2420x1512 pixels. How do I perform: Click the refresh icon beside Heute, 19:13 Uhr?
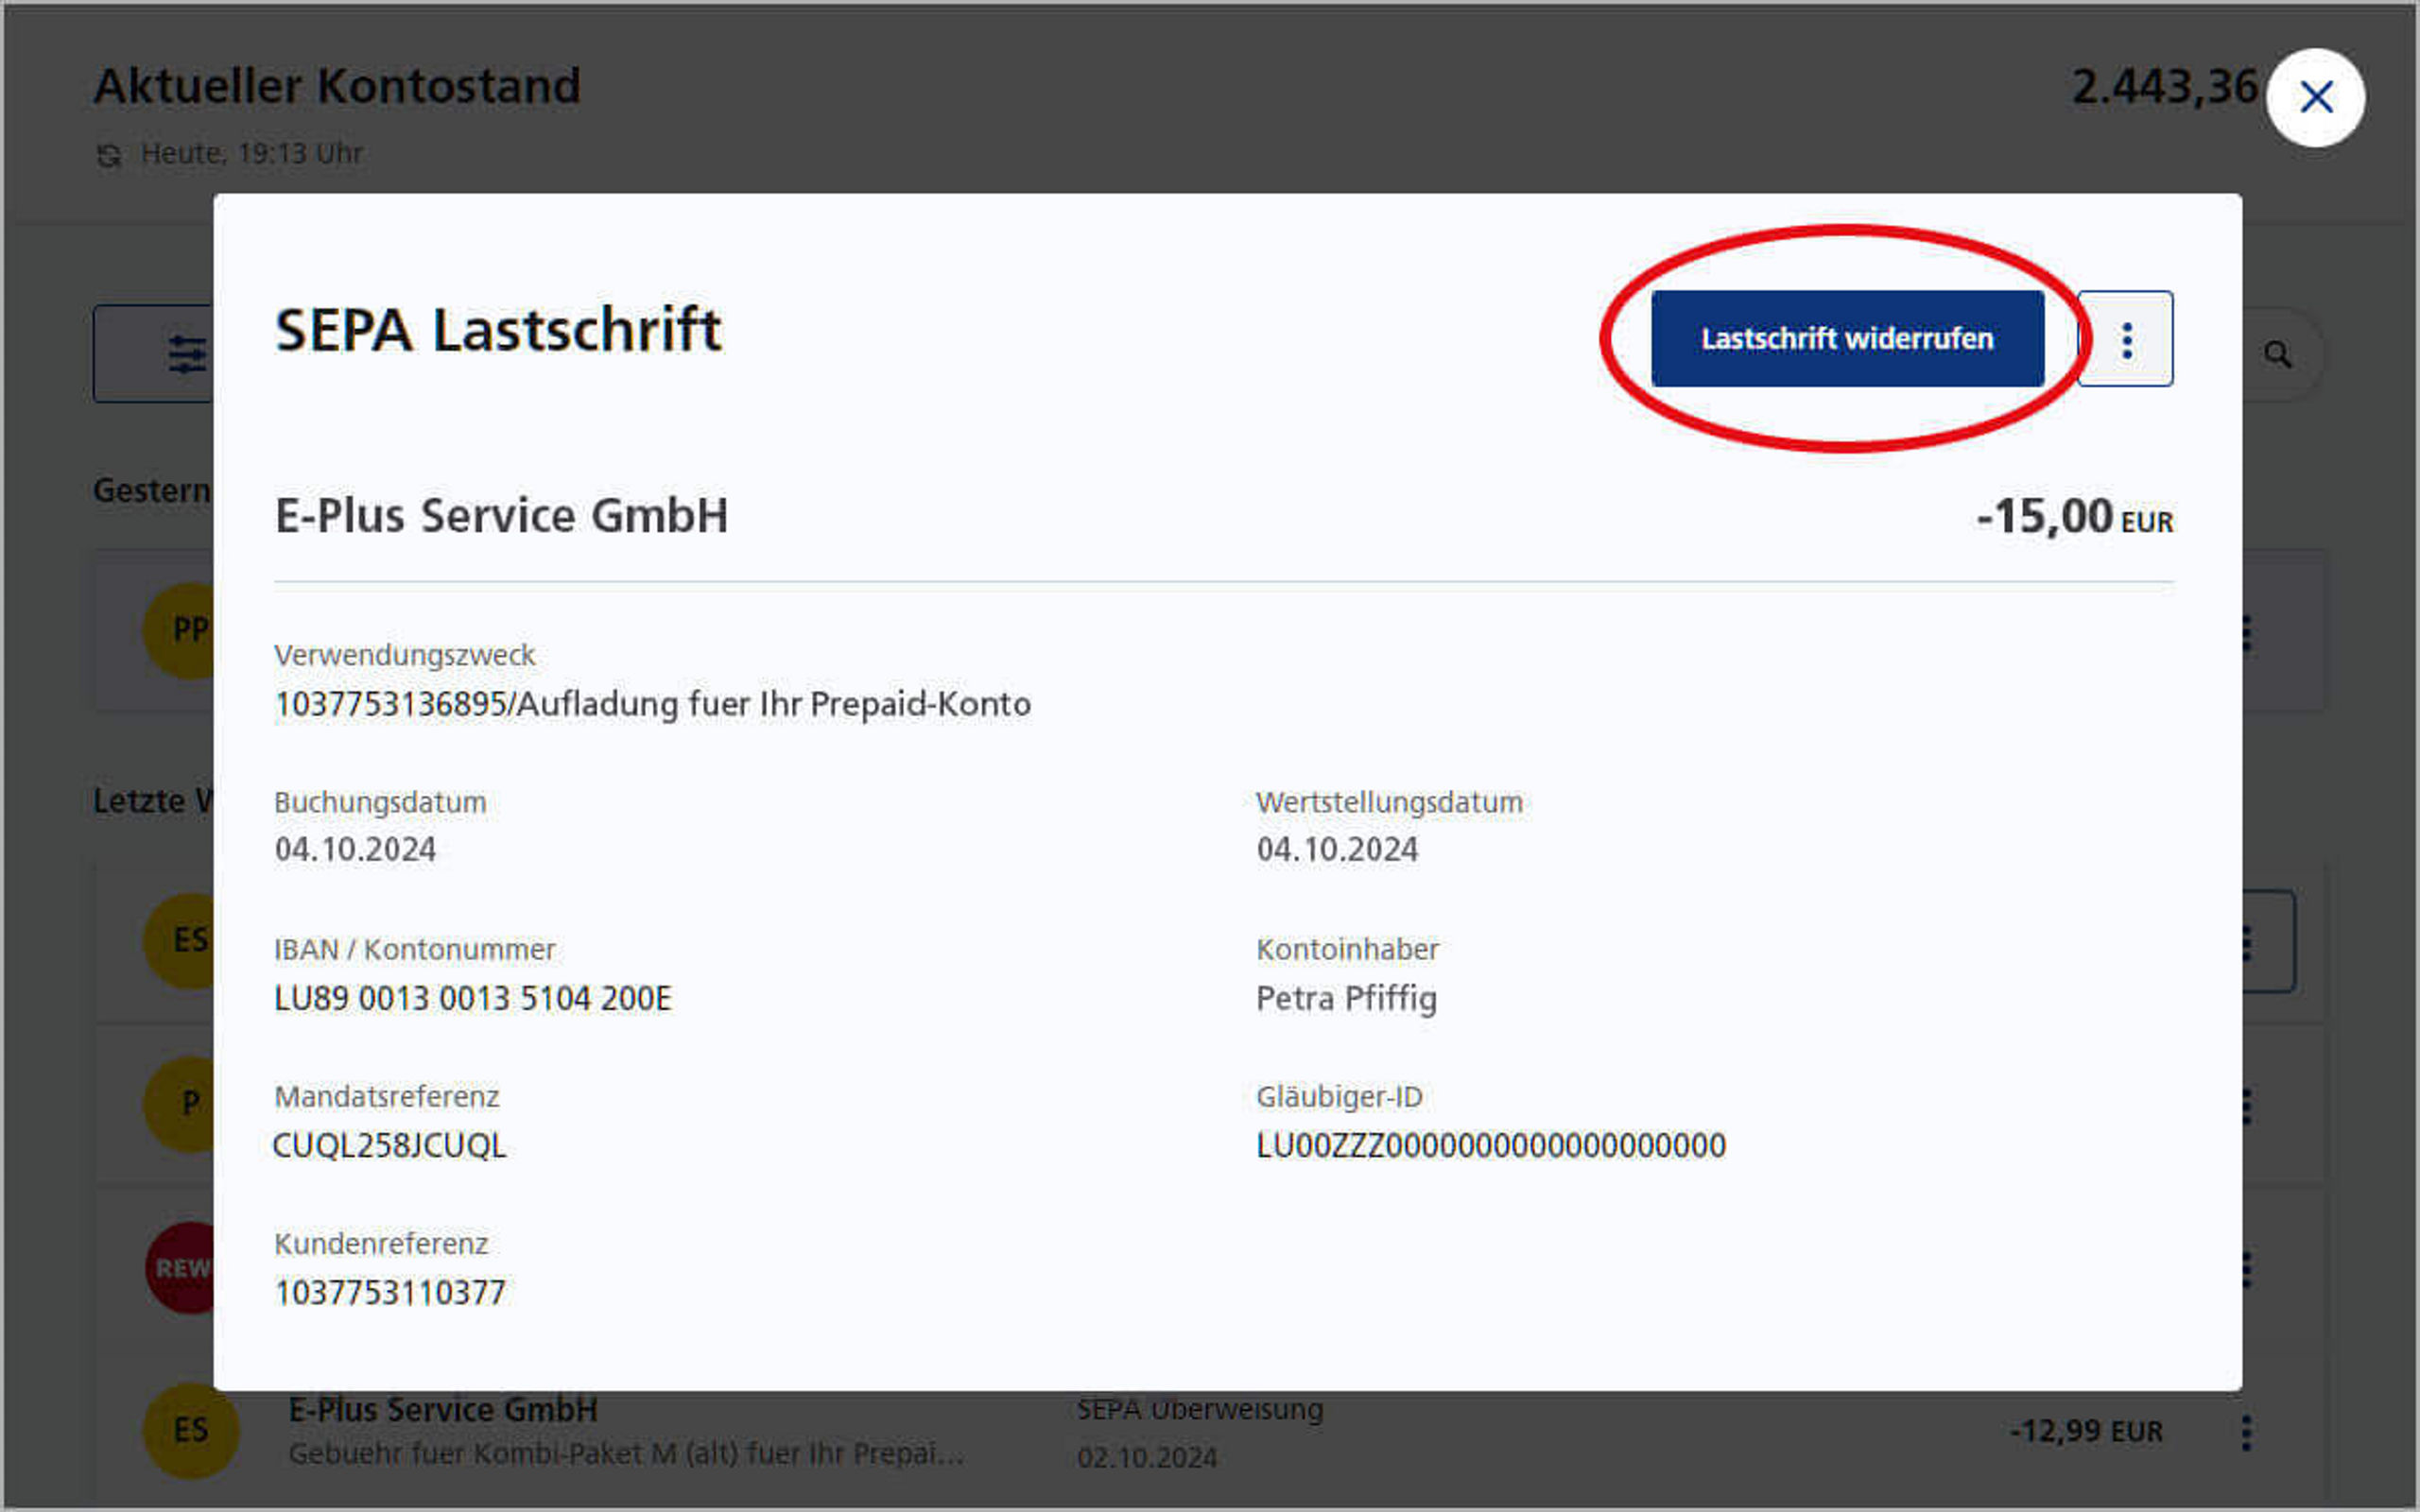coord(108,156)
